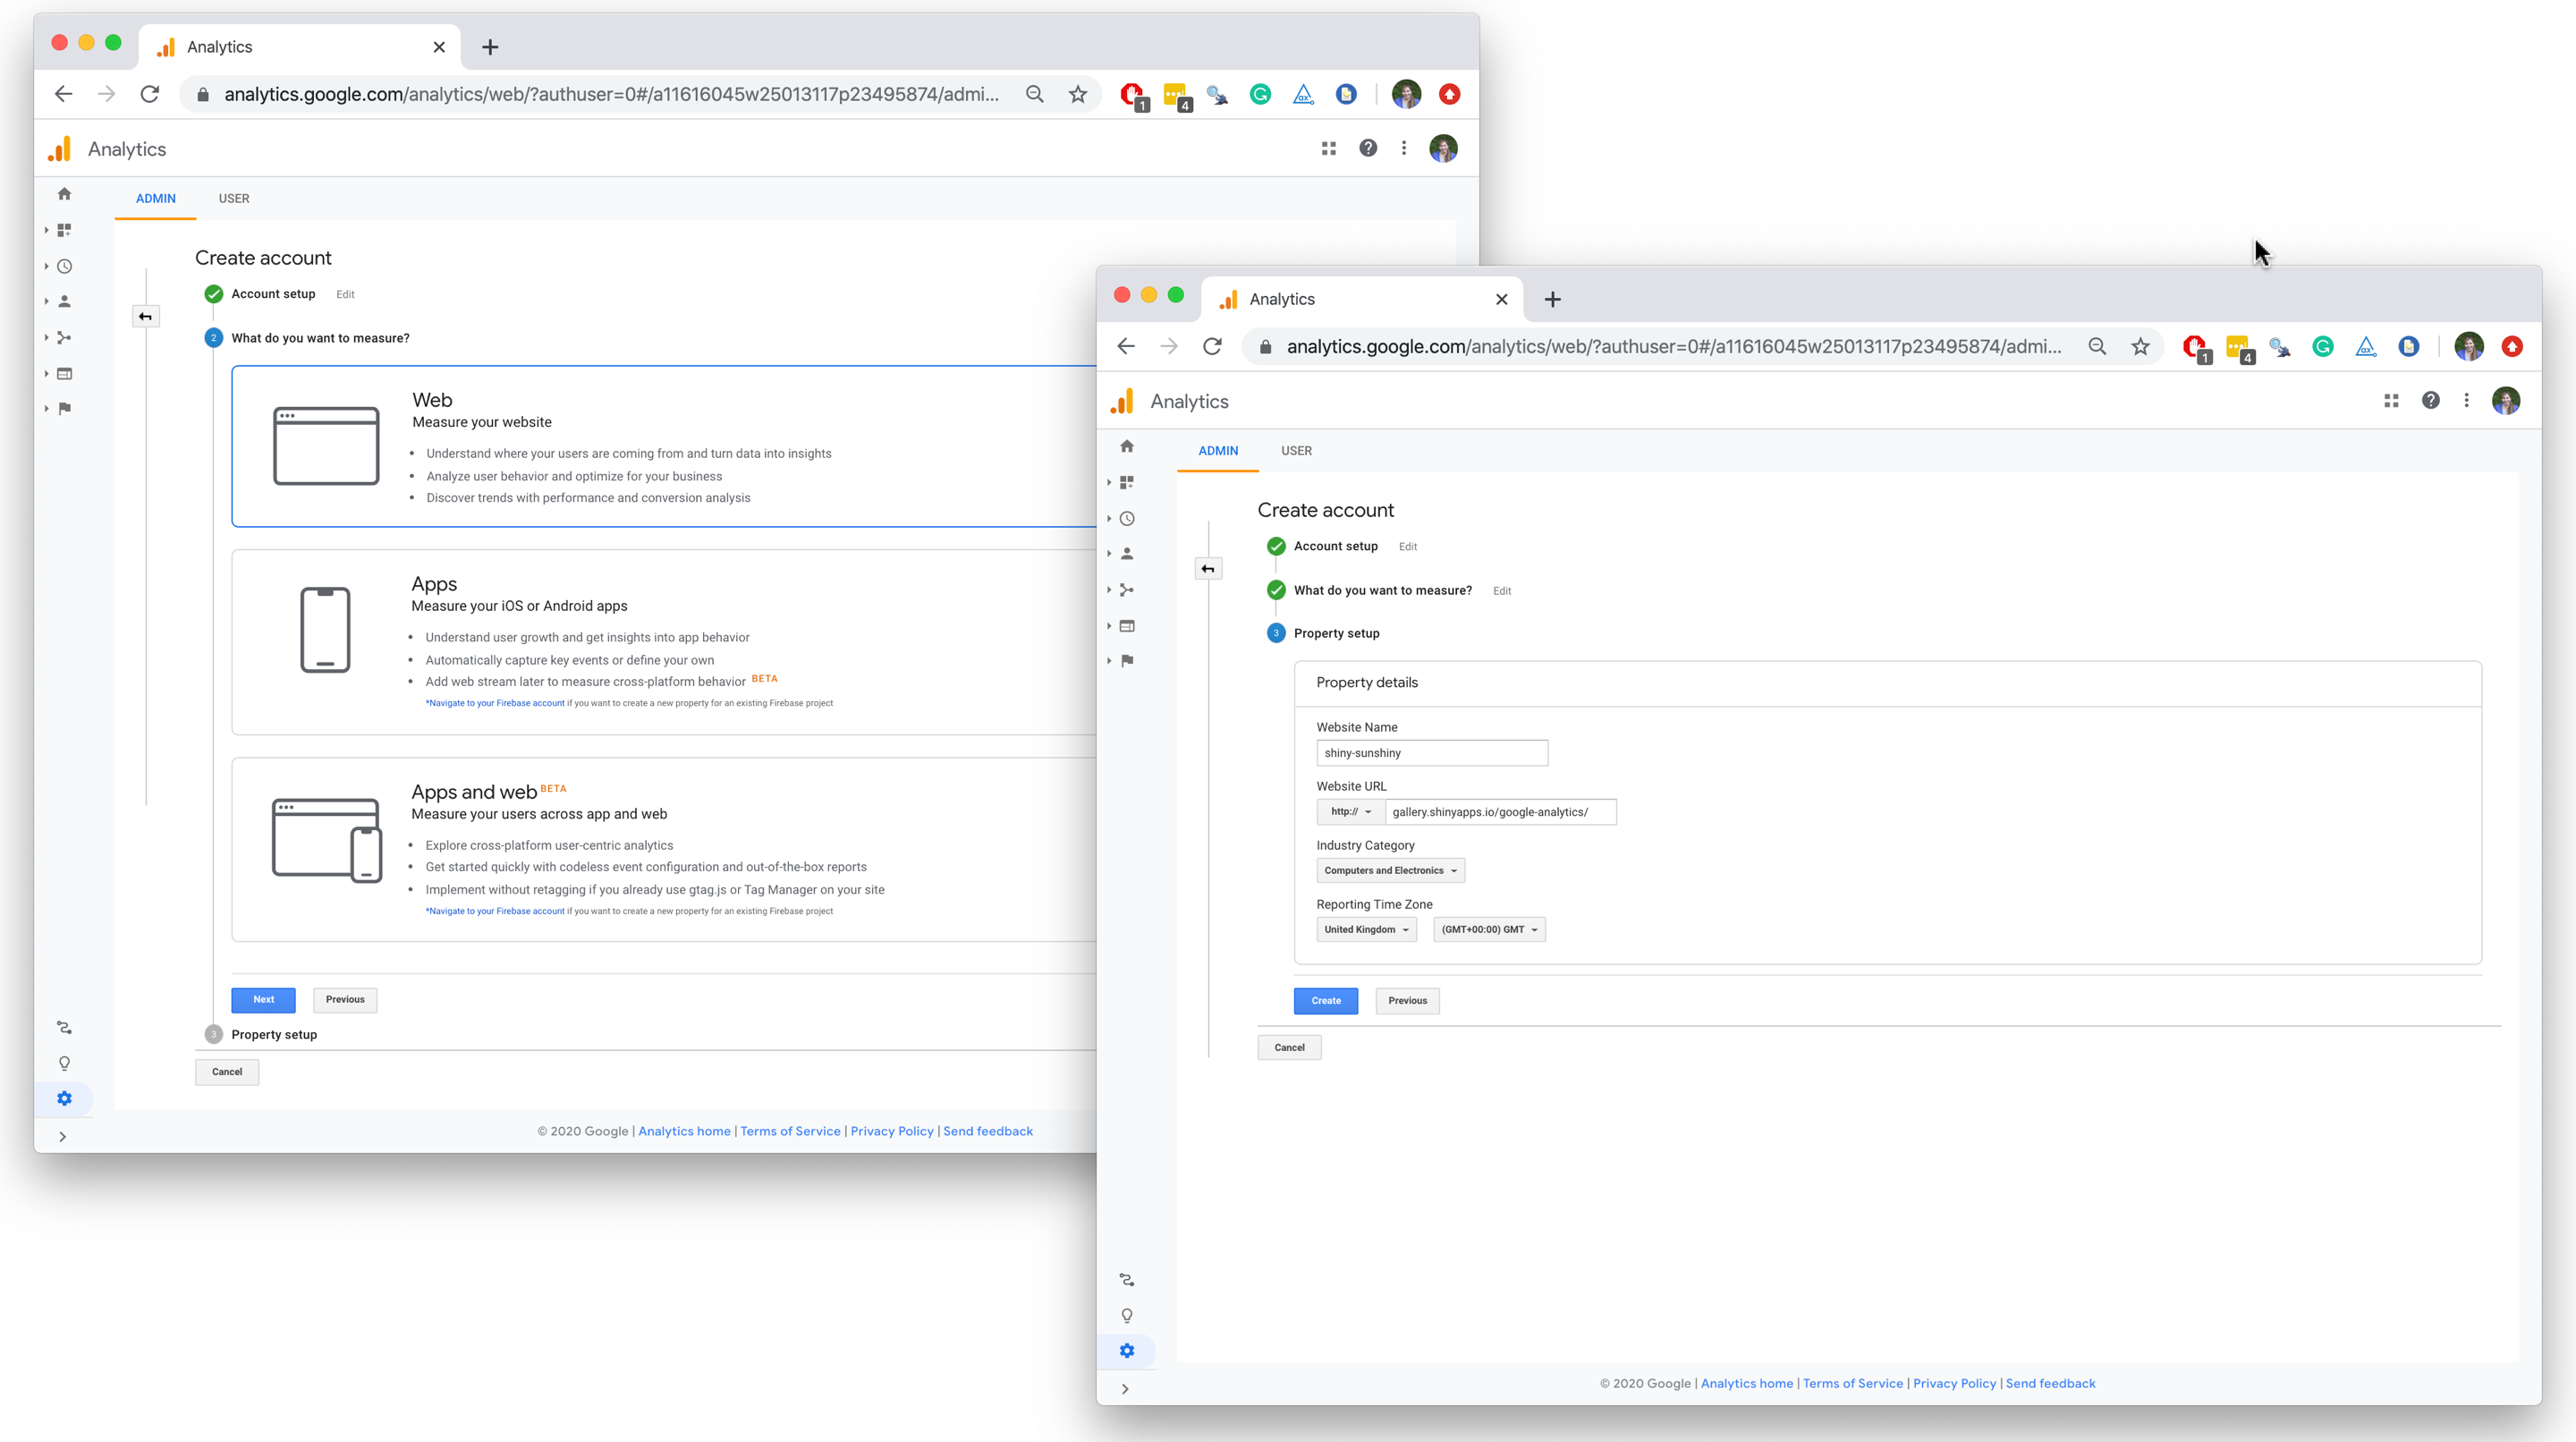This screenshot has height=1442, width=2576.
Task: Open the http:// protocol dropdown
Action: 1351,812
